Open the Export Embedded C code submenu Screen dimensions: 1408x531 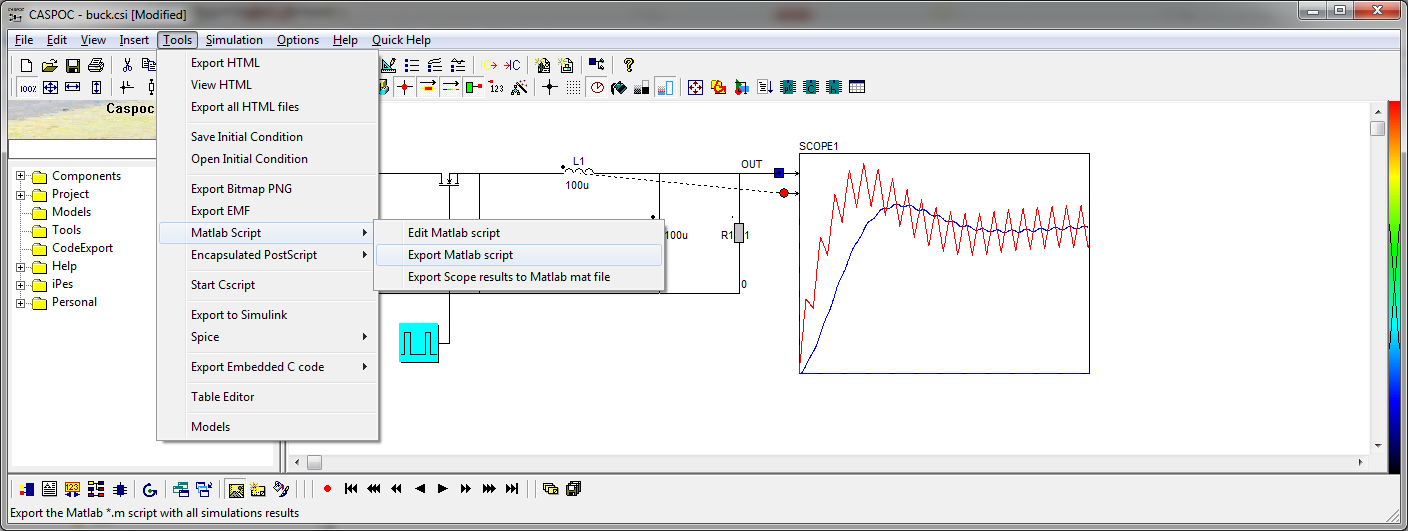[x=267, y=367]
